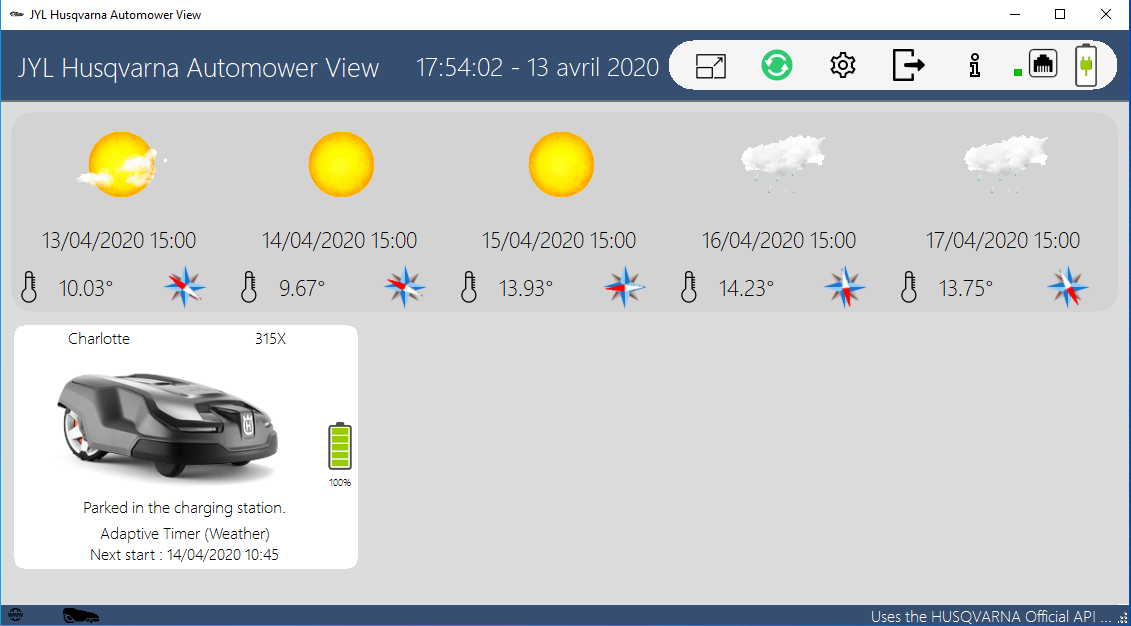Open settings via the gear icon
The height and width of the screenshot is (626, 1131).
842,66
